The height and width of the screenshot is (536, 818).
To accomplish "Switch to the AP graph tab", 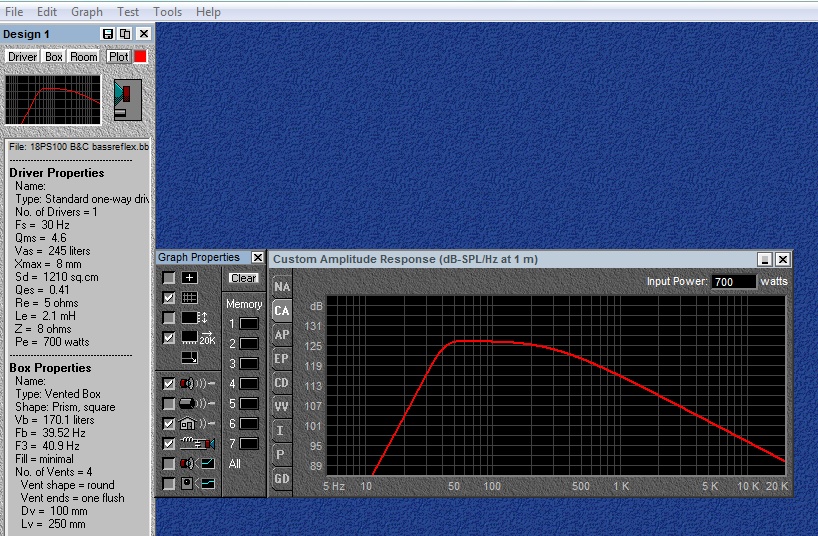I will (x=282, y=335).
